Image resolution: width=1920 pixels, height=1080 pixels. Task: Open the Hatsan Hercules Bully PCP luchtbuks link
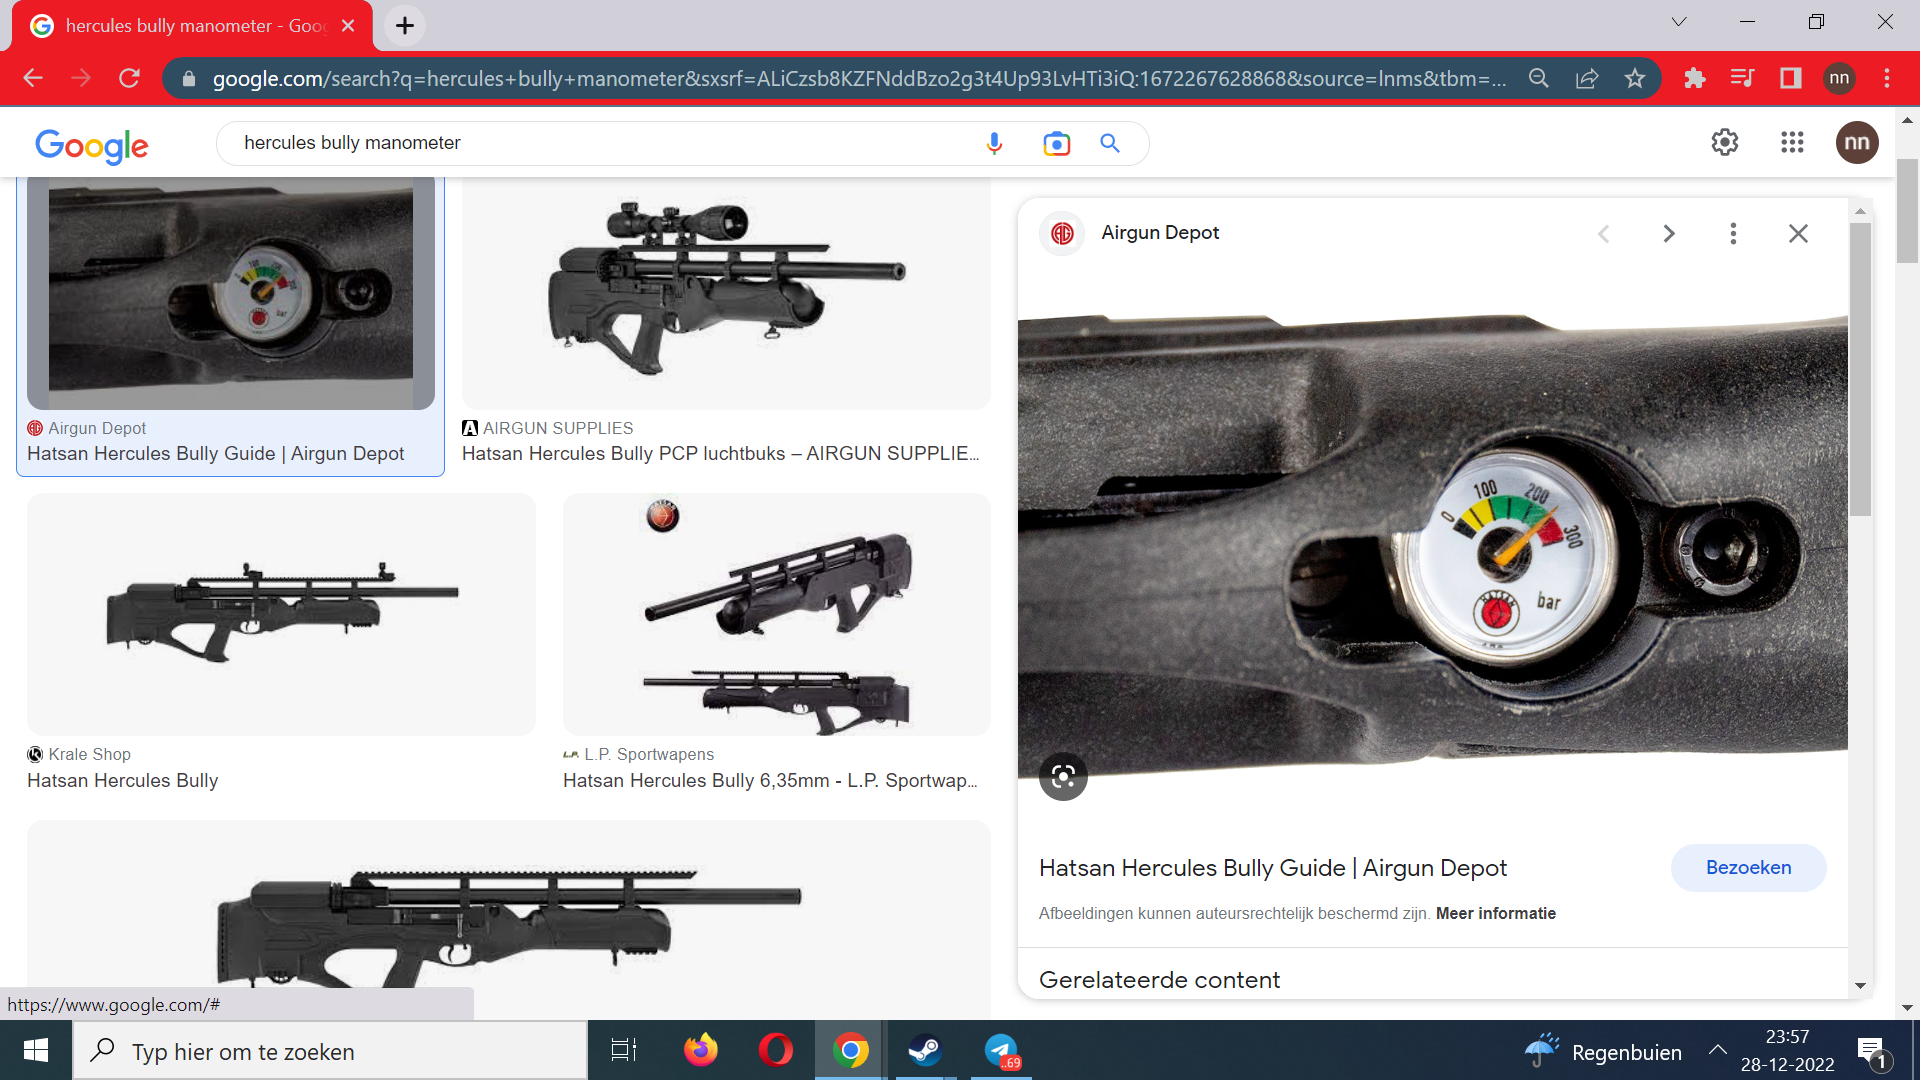coord(721,454)
